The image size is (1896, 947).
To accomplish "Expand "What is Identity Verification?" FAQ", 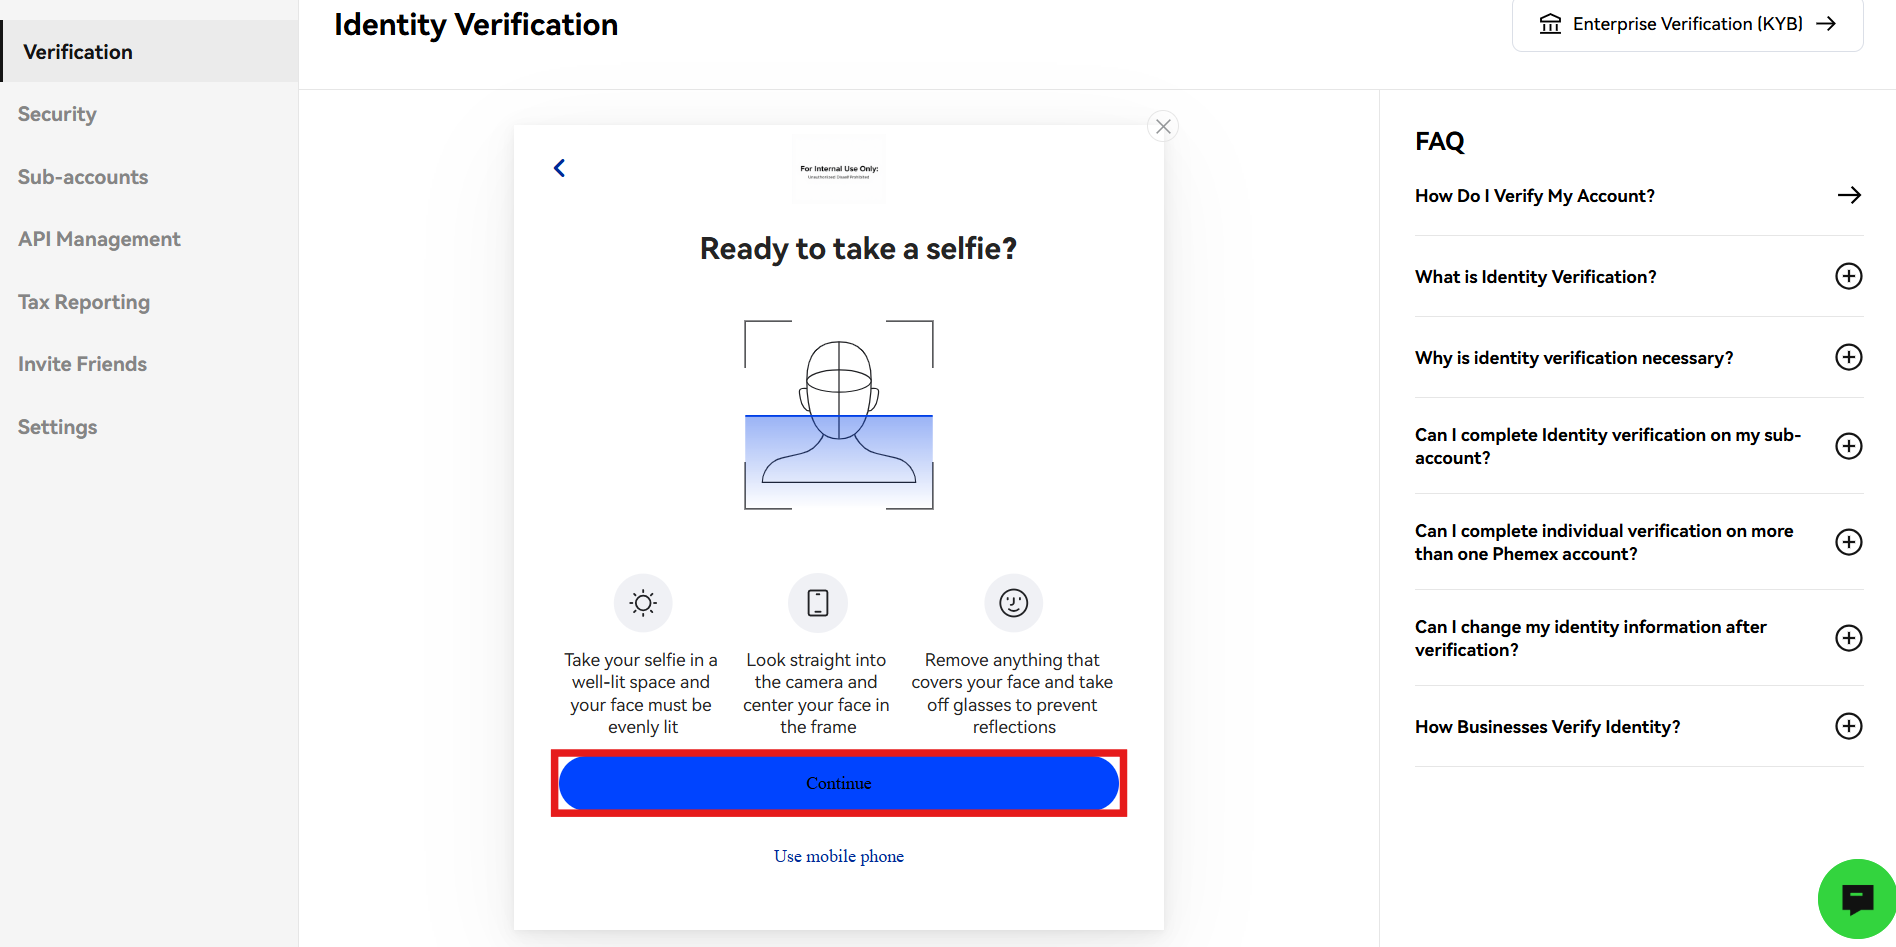I will coord(1849,277).
